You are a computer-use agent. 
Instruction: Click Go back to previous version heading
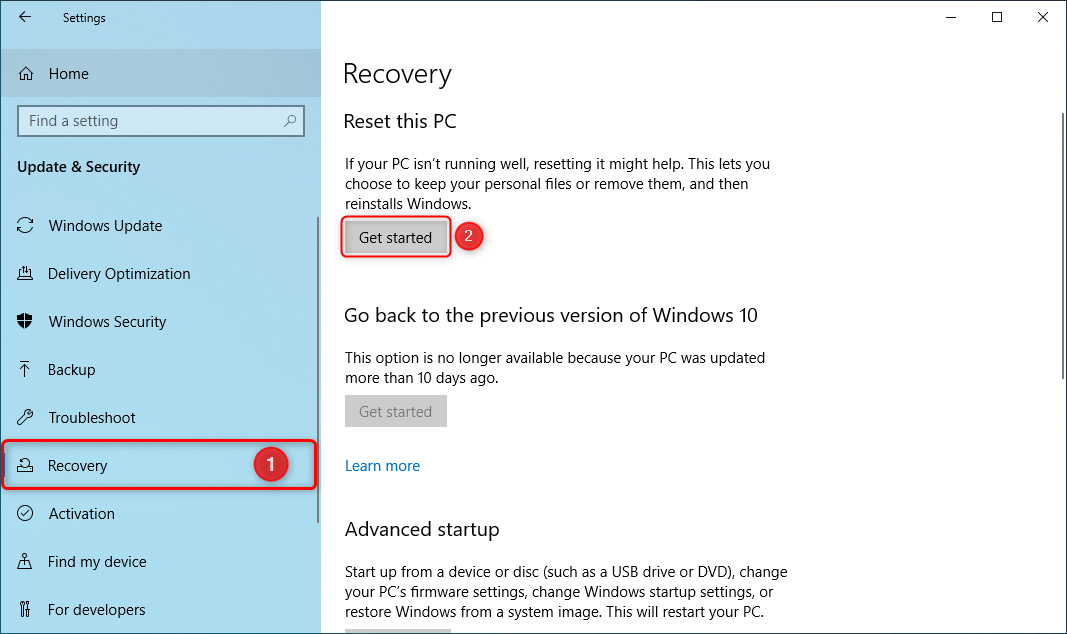(x=551, y=316)
